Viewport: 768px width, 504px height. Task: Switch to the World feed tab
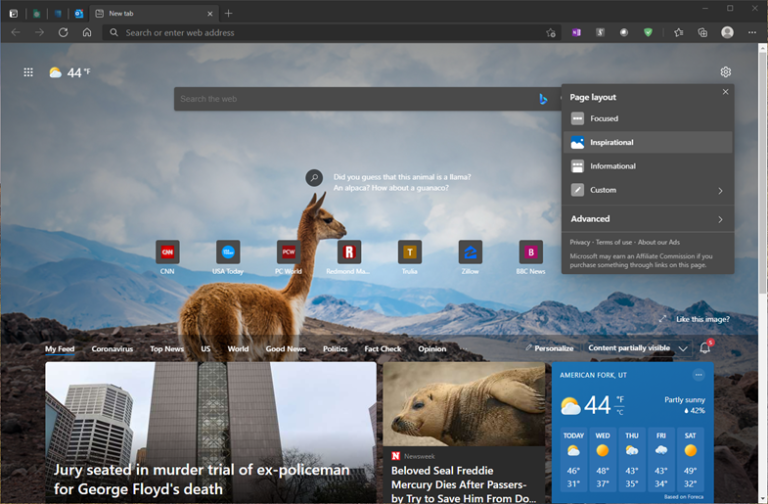pyautogui.click(x=238, y=349)
